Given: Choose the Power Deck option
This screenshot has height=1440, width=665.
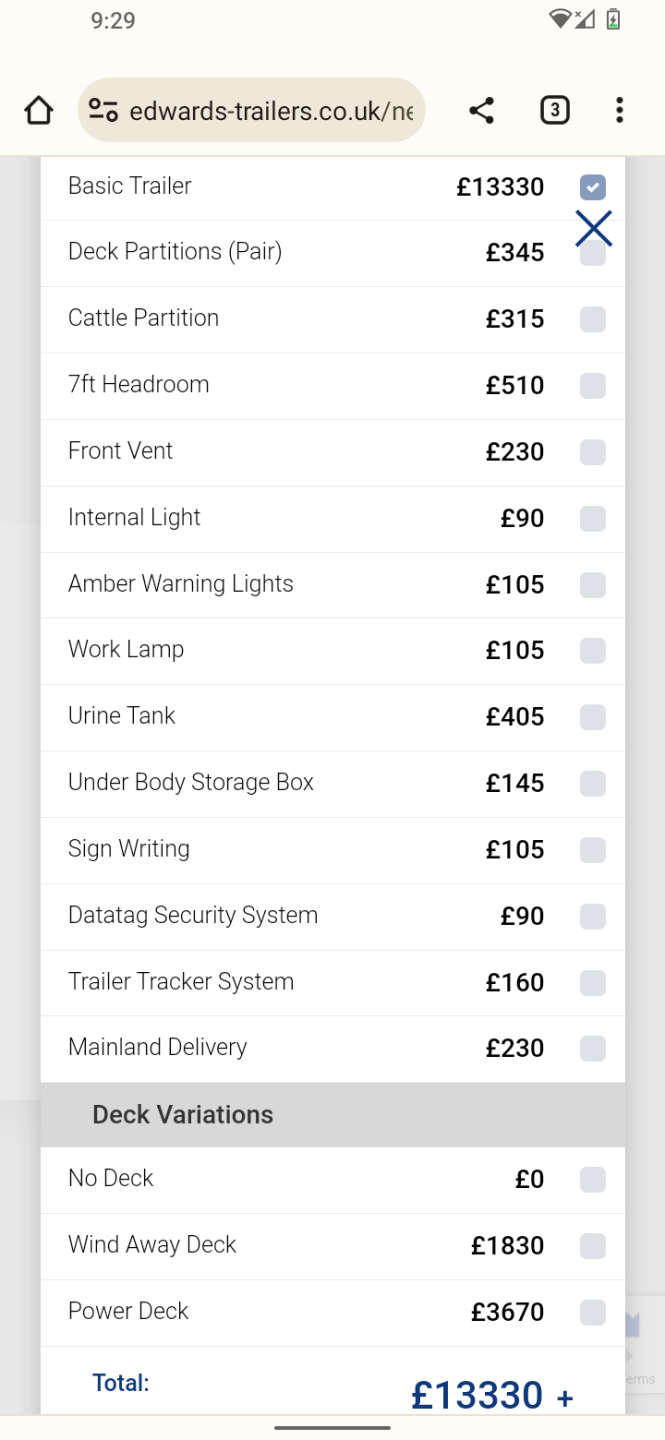Looking at the screenshot, I should click(x=593, y=1312).
